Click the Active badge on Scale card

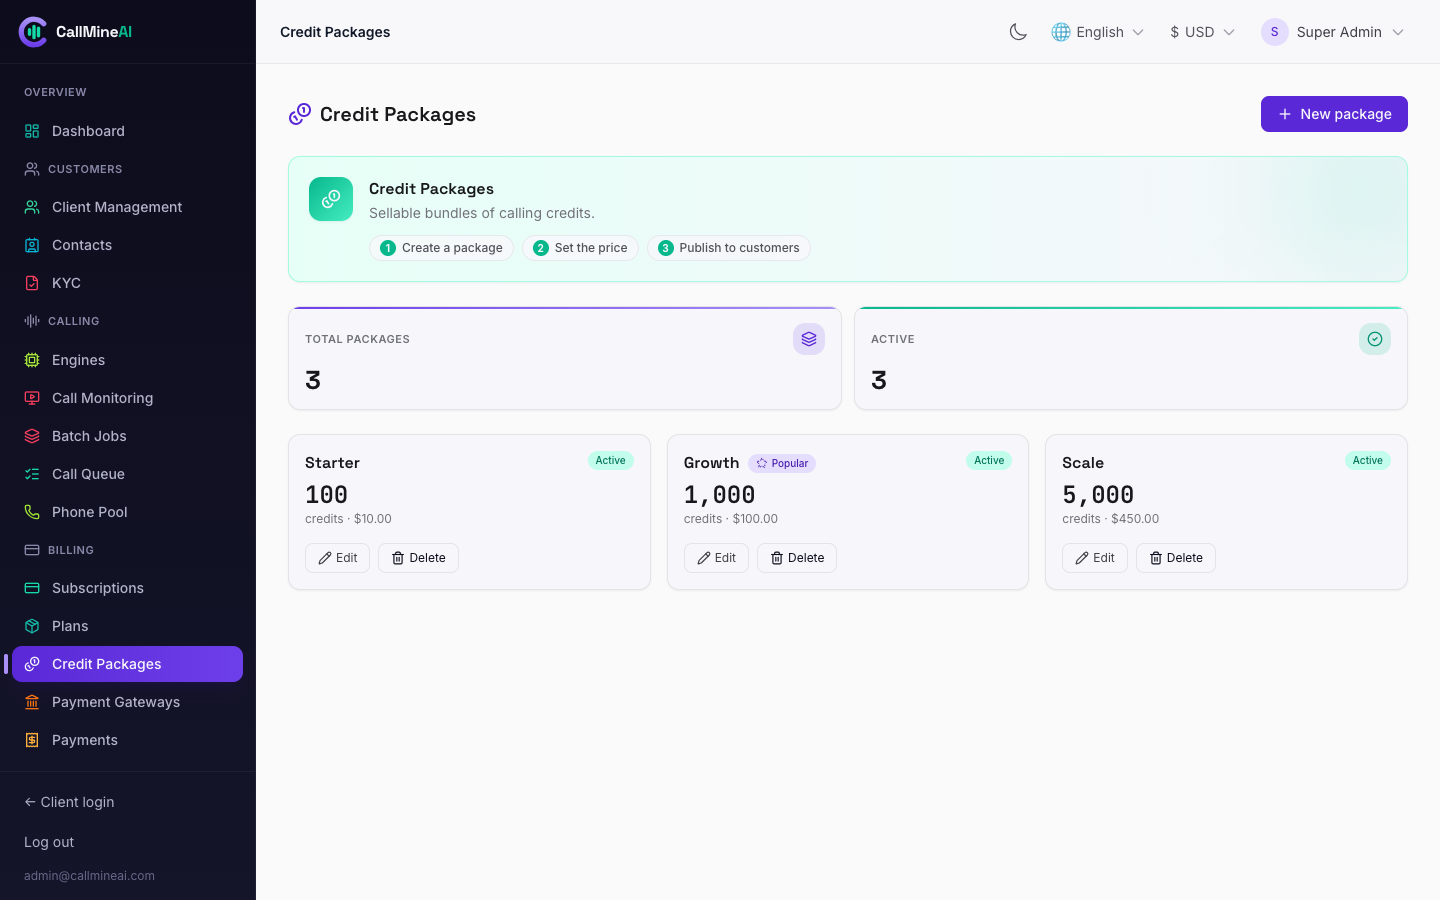click(x=1368, y=461)
